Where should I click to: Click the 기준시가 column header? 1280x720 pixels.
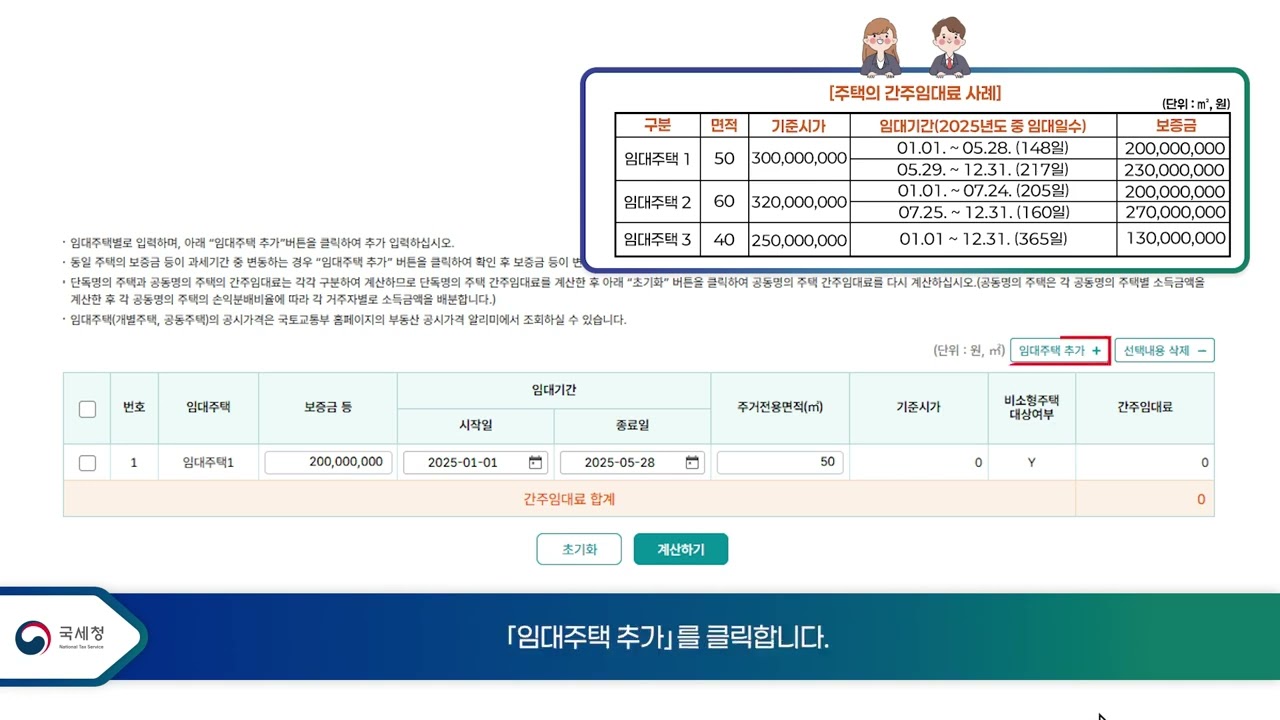(918, 408)
